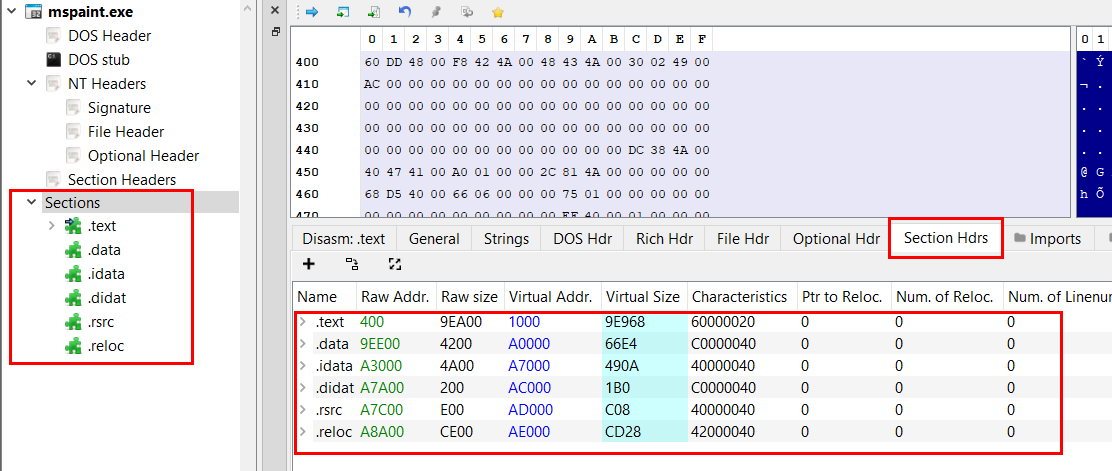The height and width of the screenshot is (471, 1112).
Task: Open the General tab
Action: click(434, 239)
